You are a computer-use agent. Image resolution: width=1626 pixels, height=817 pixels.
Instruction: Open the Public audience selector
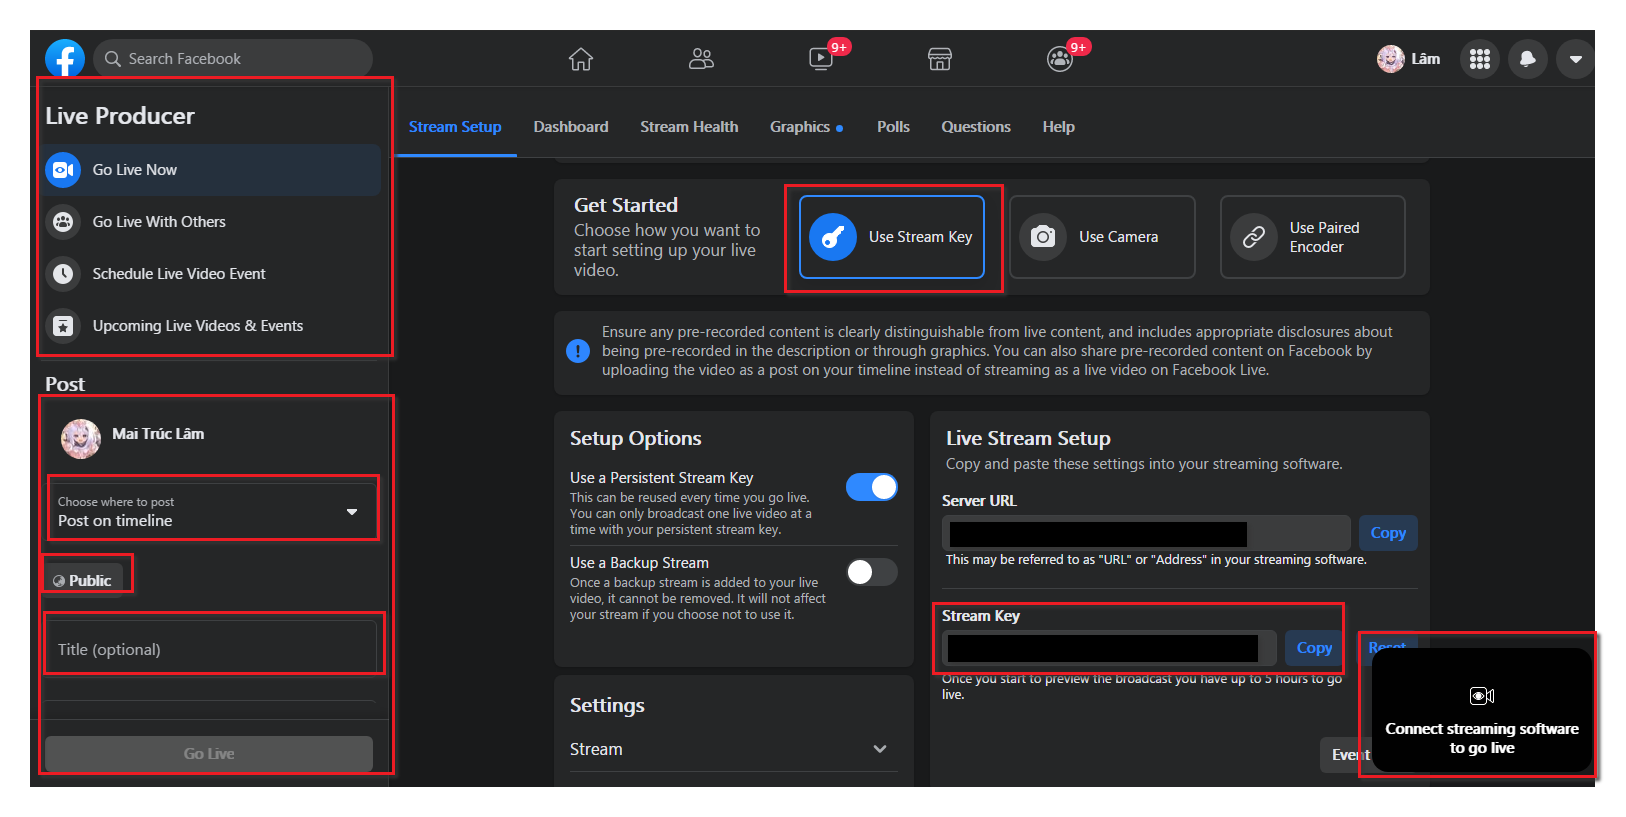(83, 580)
